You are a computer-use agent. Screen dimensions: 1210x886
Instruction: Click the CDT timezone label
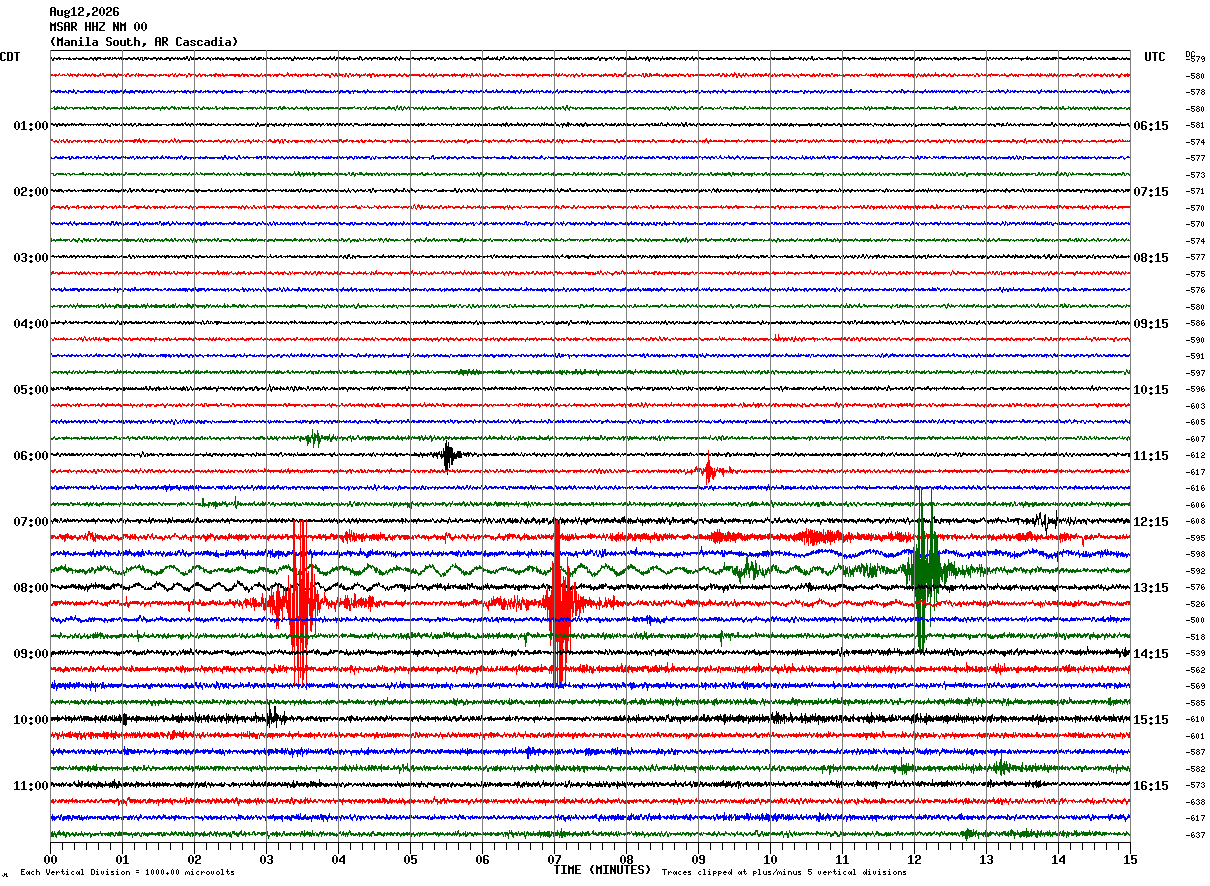[10, 57]
